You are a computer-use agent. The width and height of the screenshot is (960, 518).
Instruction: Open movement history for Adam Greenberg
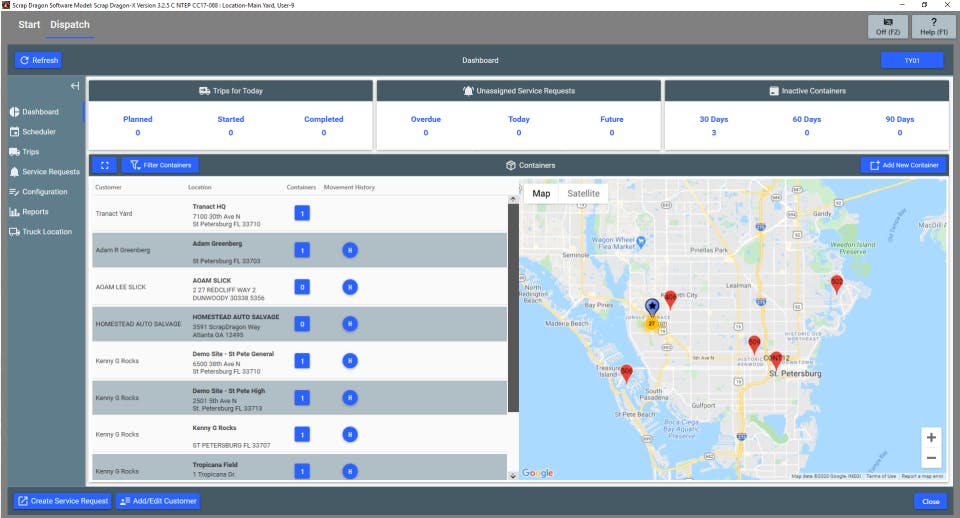pyautogui.click(x=349, y=250)
